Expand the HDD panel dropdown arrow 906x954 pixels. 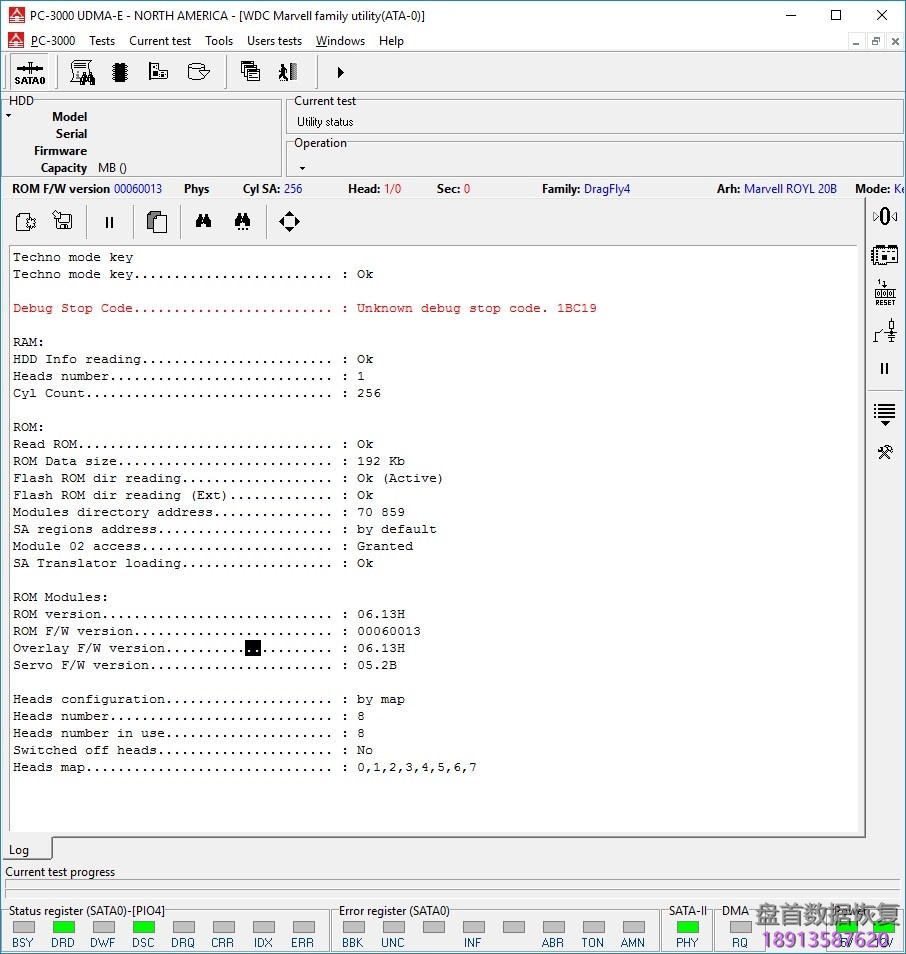[9, 116]
